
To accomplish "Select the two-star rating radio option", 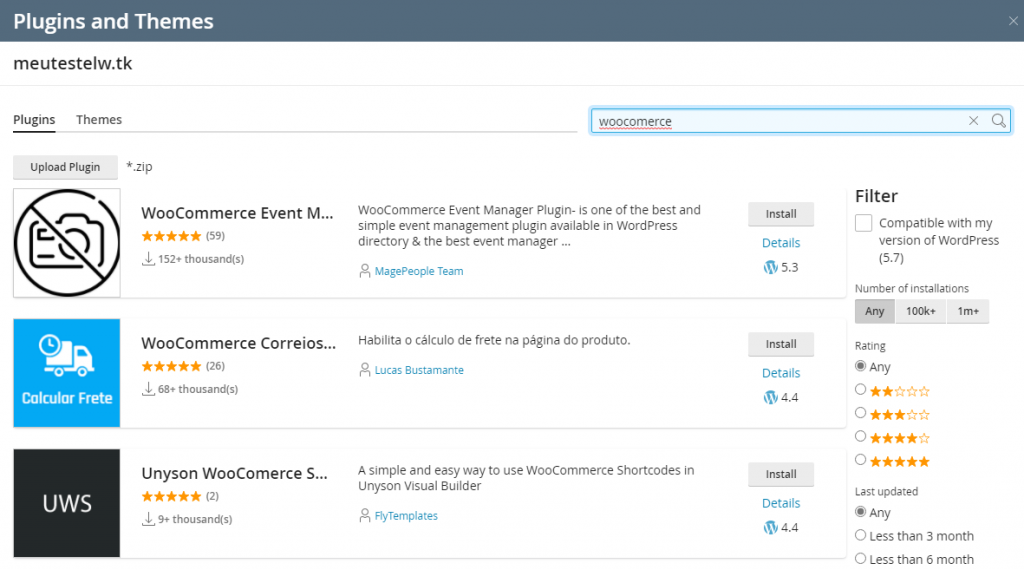I will (861, 390).
